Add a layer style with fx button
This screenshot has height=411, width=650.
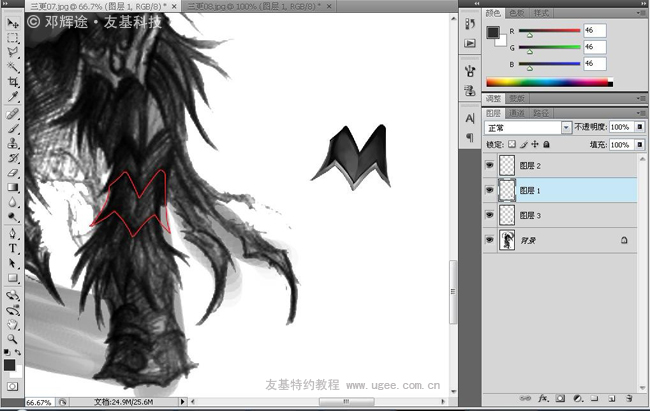pyautogui.click(x=543, y=398)
